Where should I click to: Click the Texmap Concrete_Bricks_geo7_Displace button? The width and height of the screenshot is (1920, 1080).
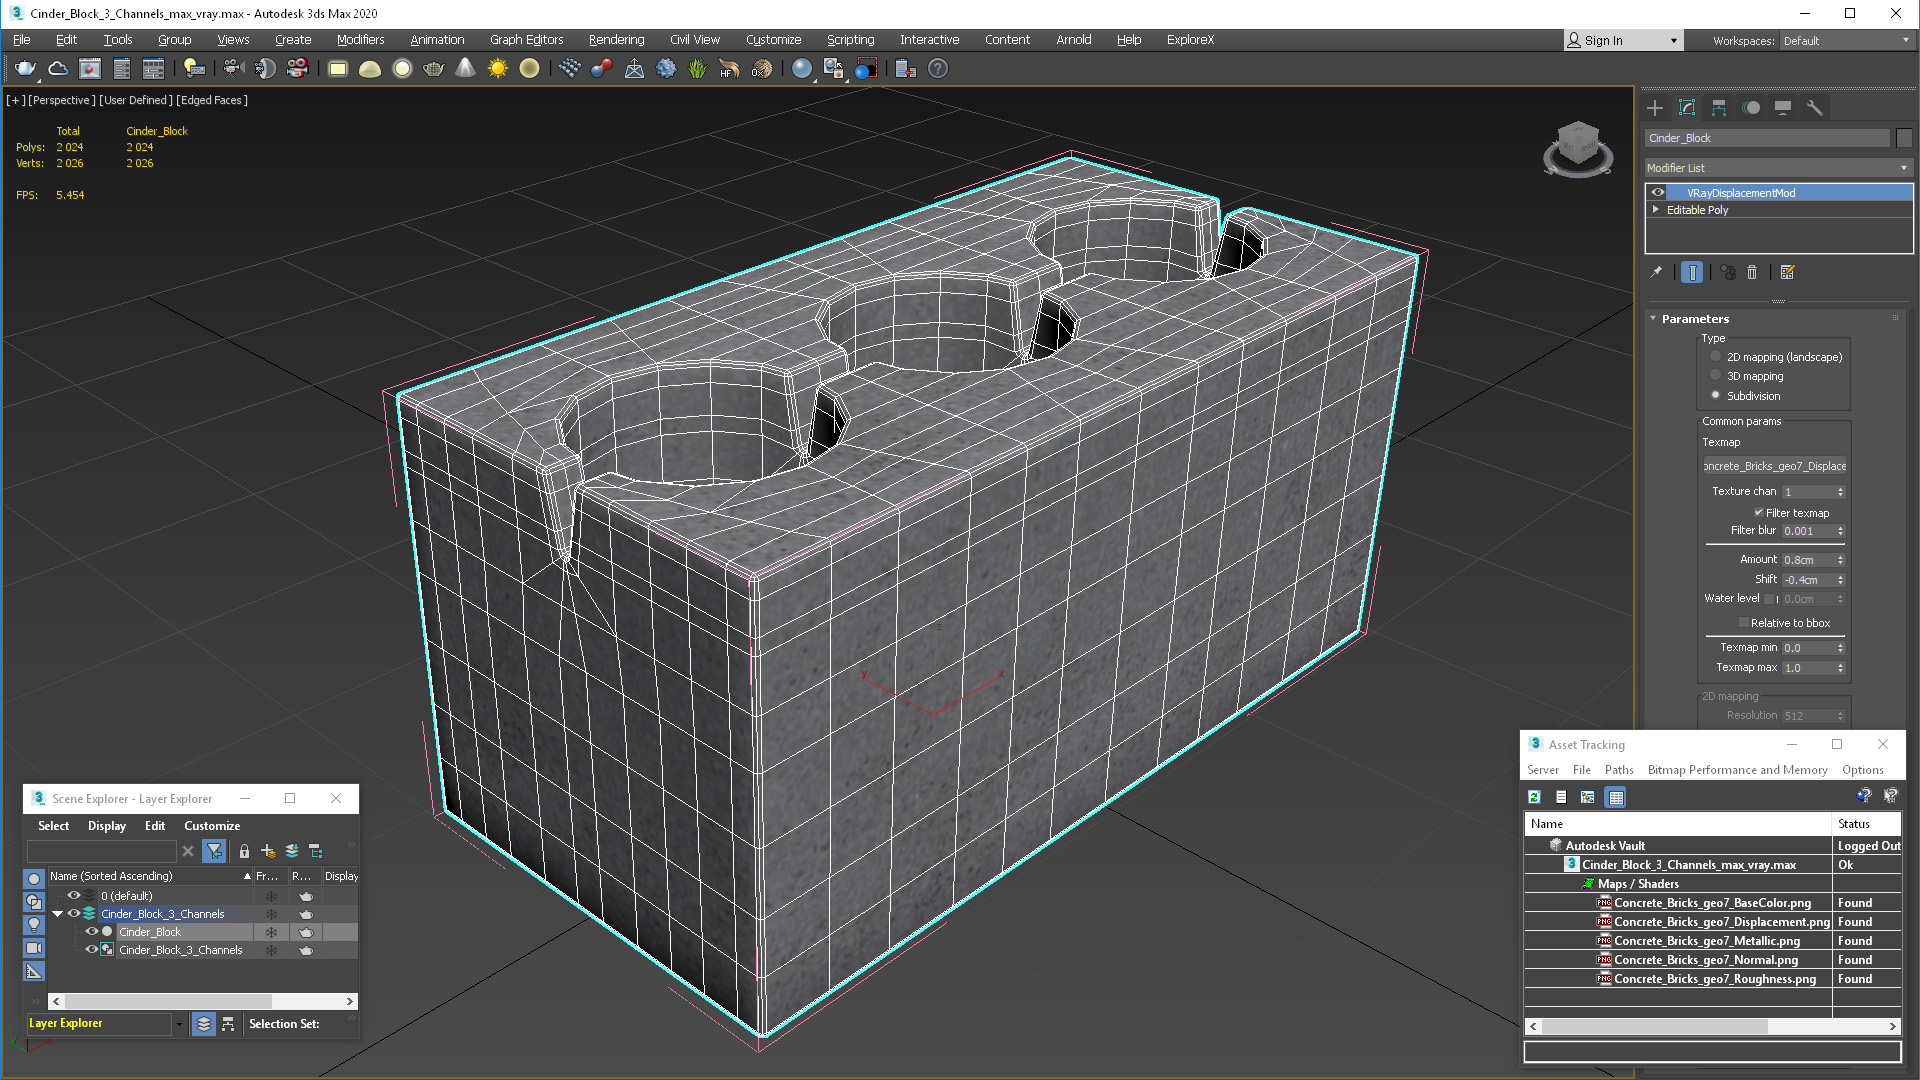(1775, 466)
